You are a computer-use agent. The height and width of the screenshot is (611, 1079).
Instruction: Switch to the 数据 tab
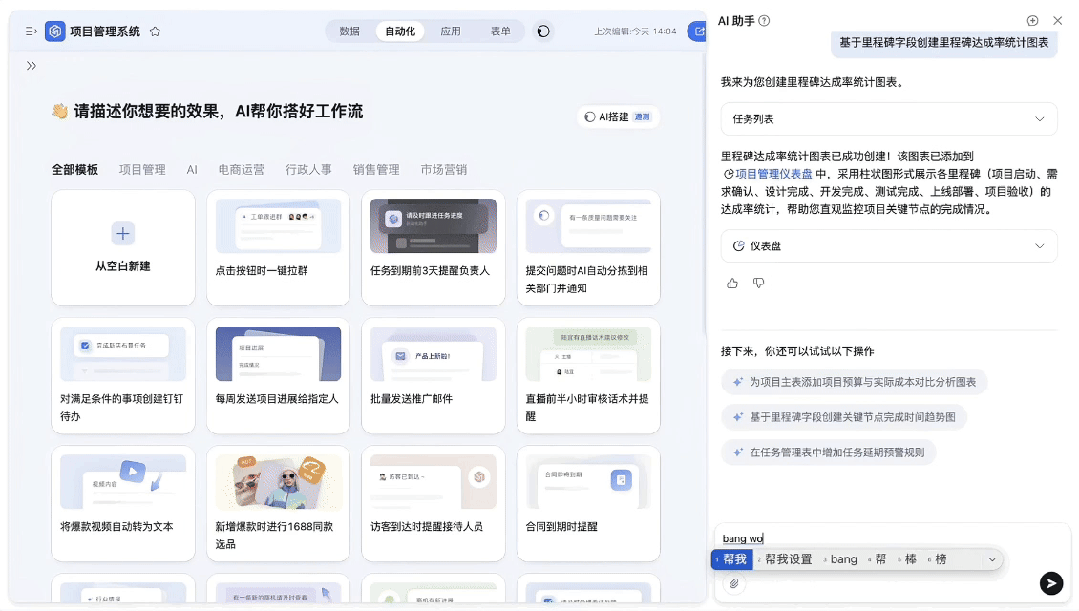coord(349,31)
